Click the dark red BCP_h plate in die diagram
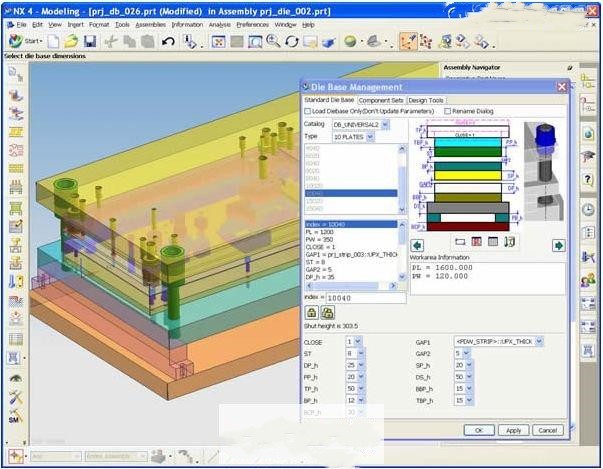This screenshot has height=469, width=603. (x=468, y=227)
